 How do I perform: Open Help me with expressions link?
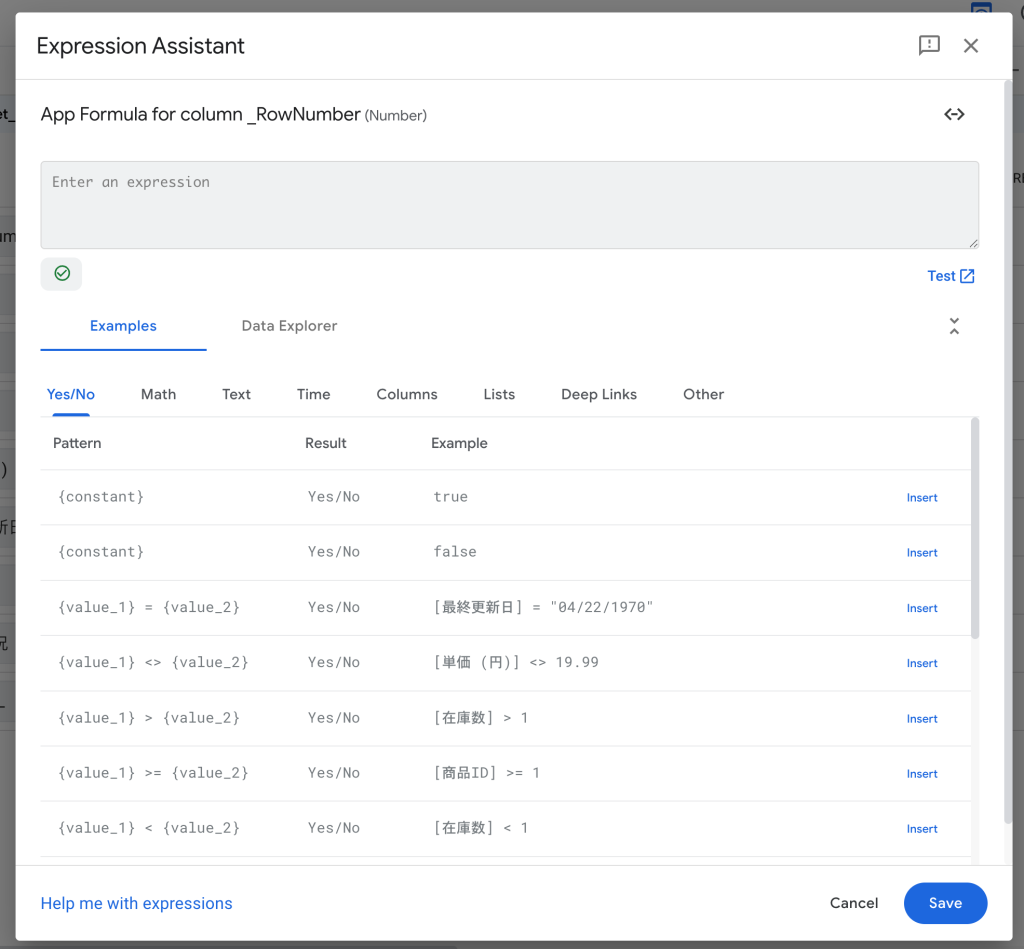pyautogui.click(x=136, y=903)
